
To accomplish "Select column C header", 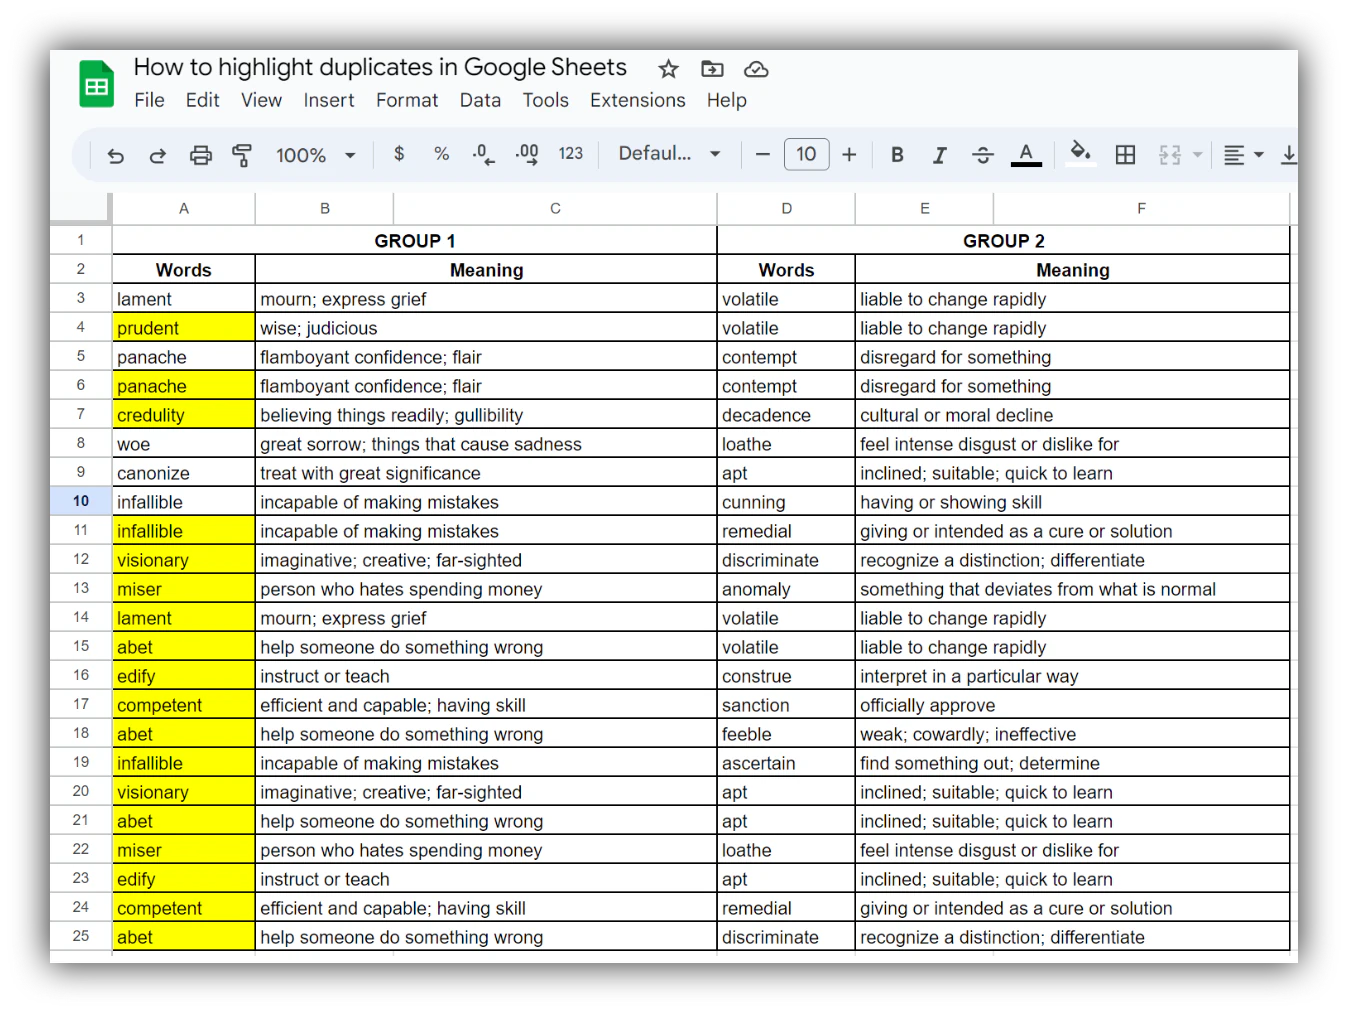I will (x=555, y=208).
